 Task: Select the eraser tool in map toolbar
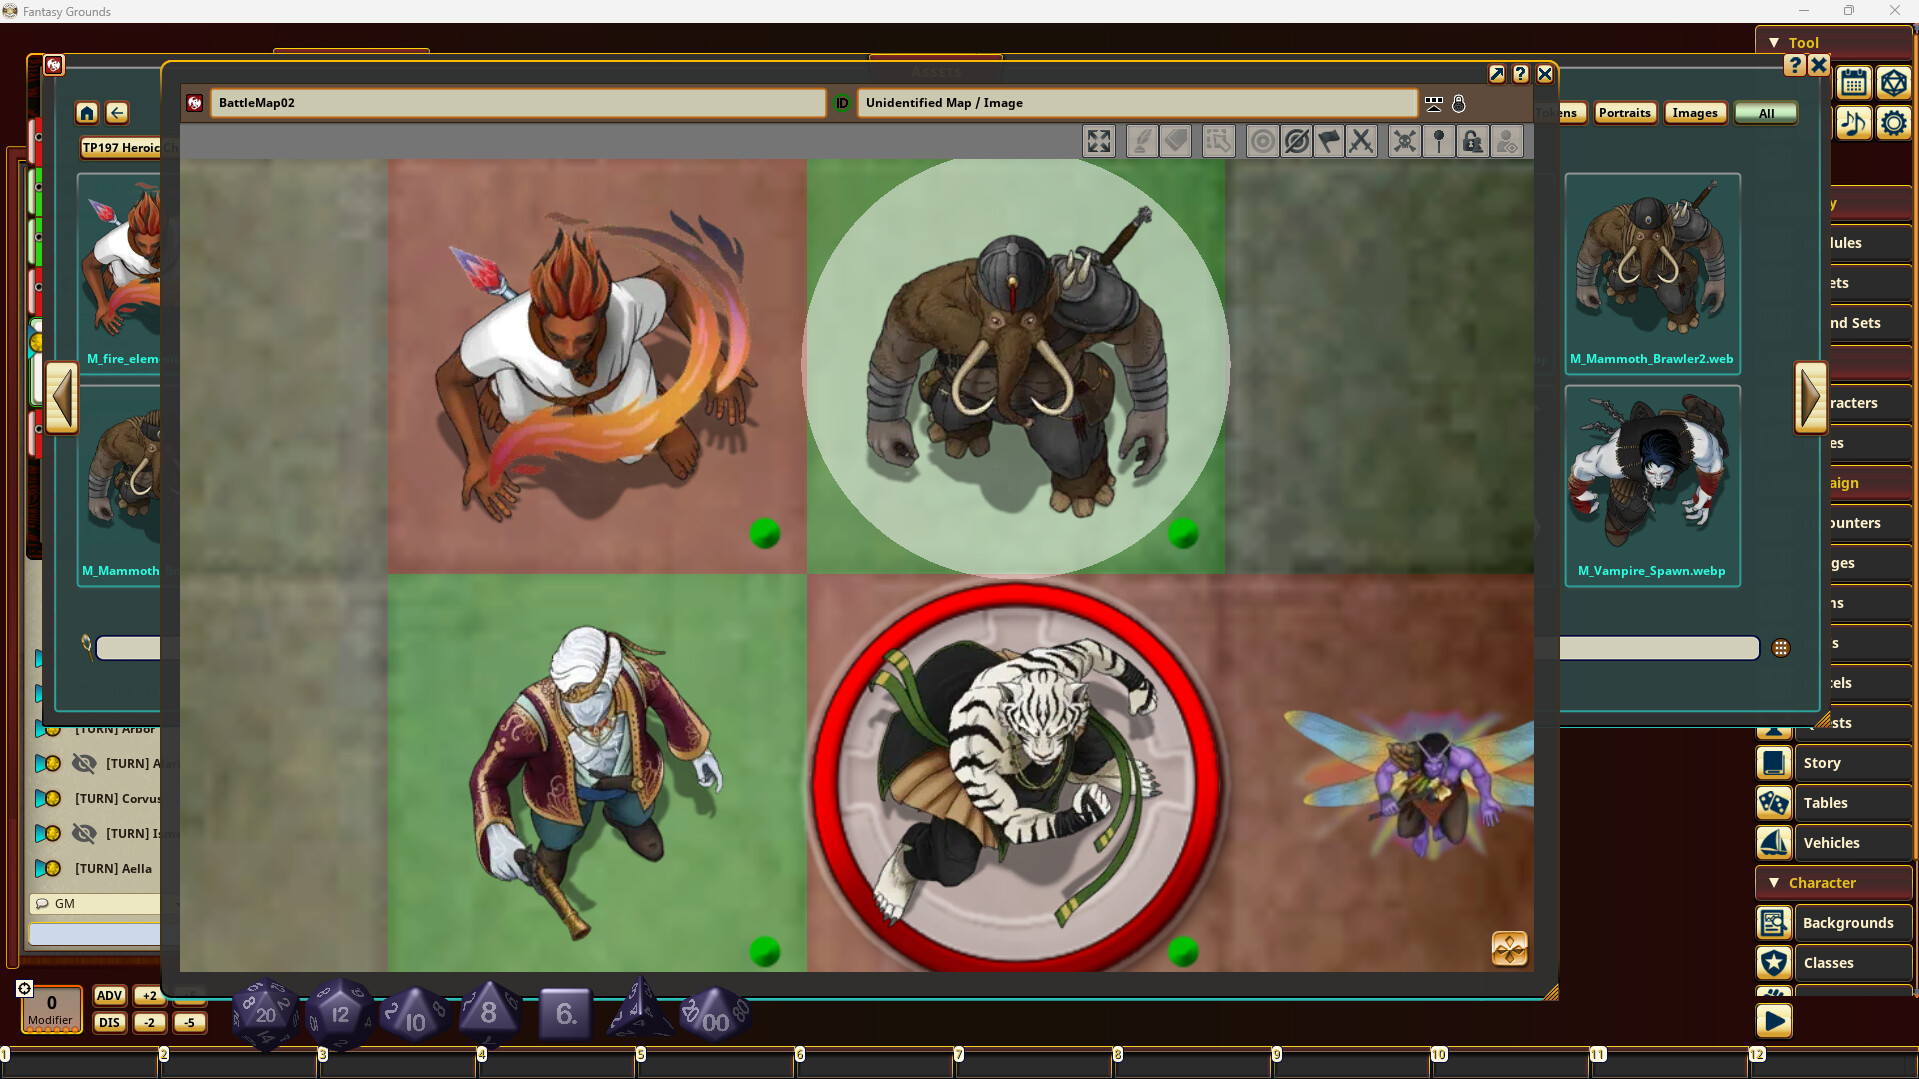[x=1176, y=142]
